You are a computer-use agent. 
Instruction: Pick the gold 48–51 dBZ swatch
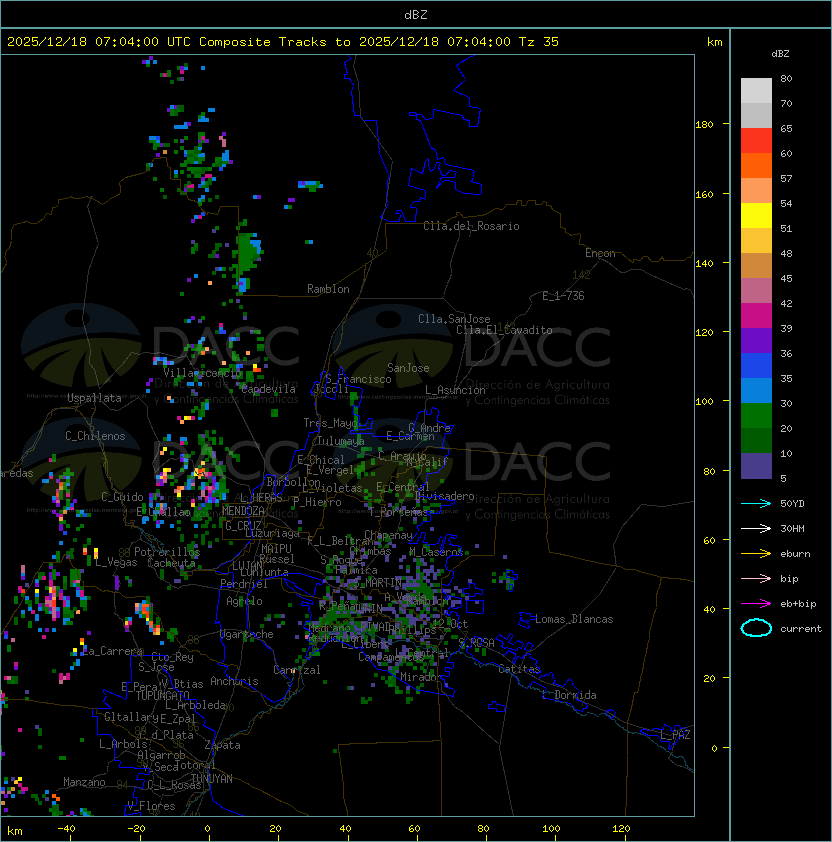pyautogui.click(x=756, y=241)
